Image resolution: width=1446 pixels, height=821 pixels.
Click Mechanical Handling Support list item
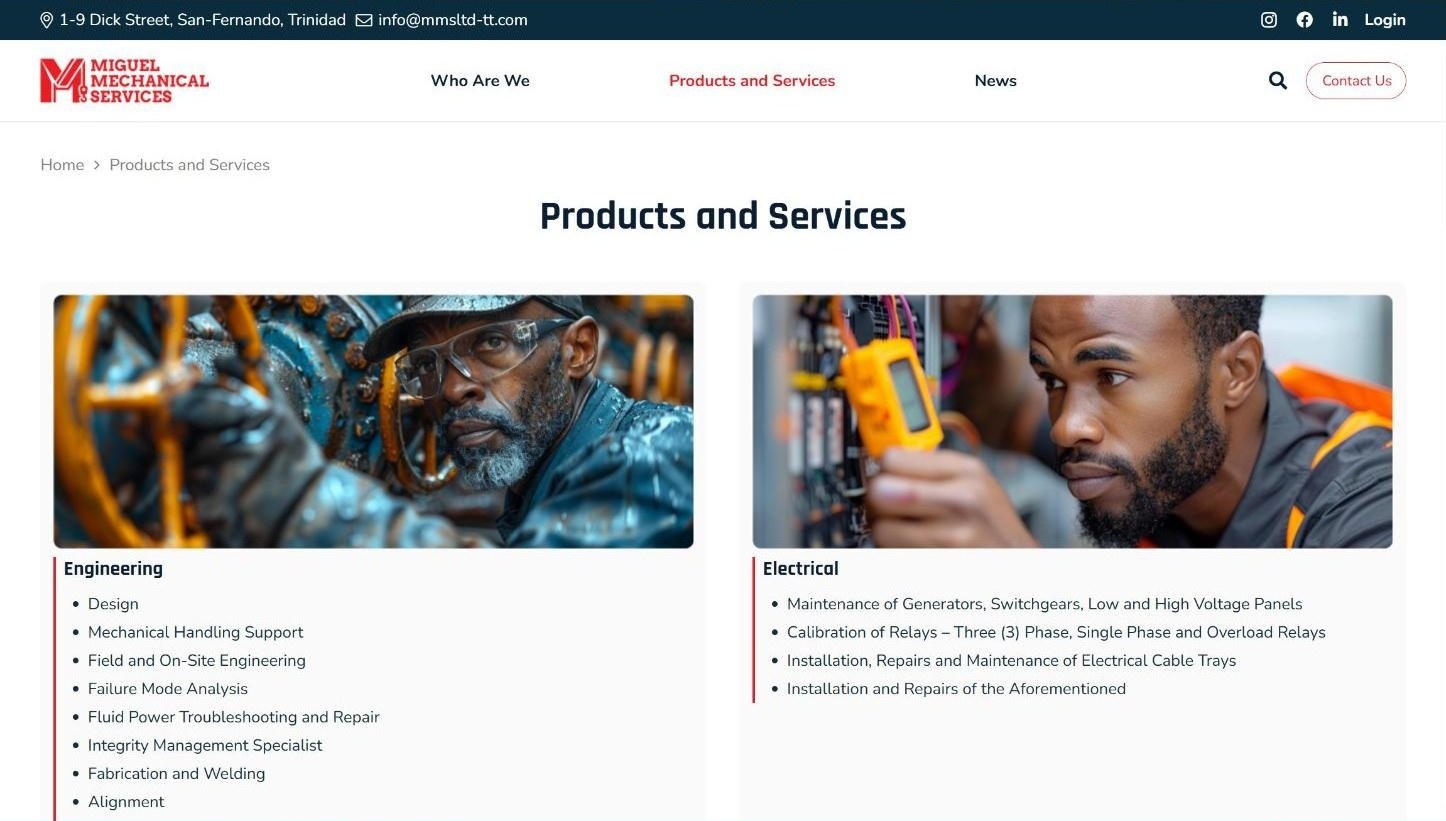pos(196,632)
